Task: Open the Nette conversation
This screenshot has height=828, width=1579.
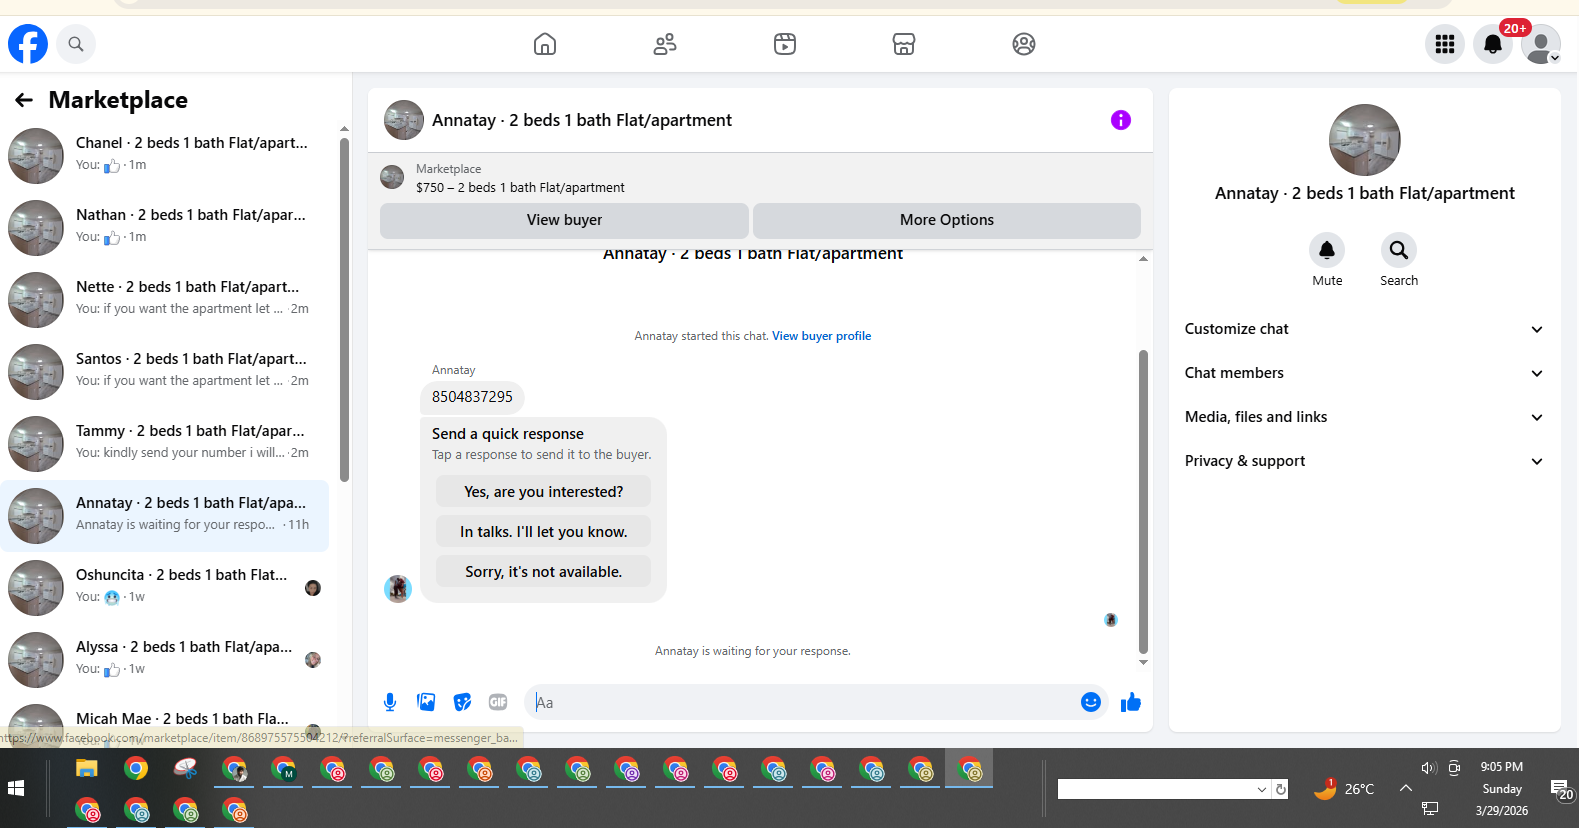Action: coord(165,299)
